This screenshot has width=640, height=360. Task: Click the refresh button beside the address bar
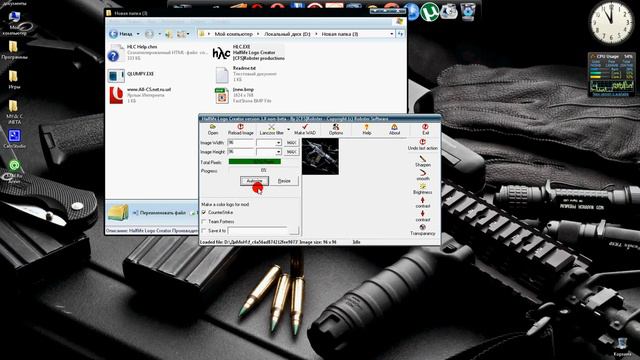point(400,34)
